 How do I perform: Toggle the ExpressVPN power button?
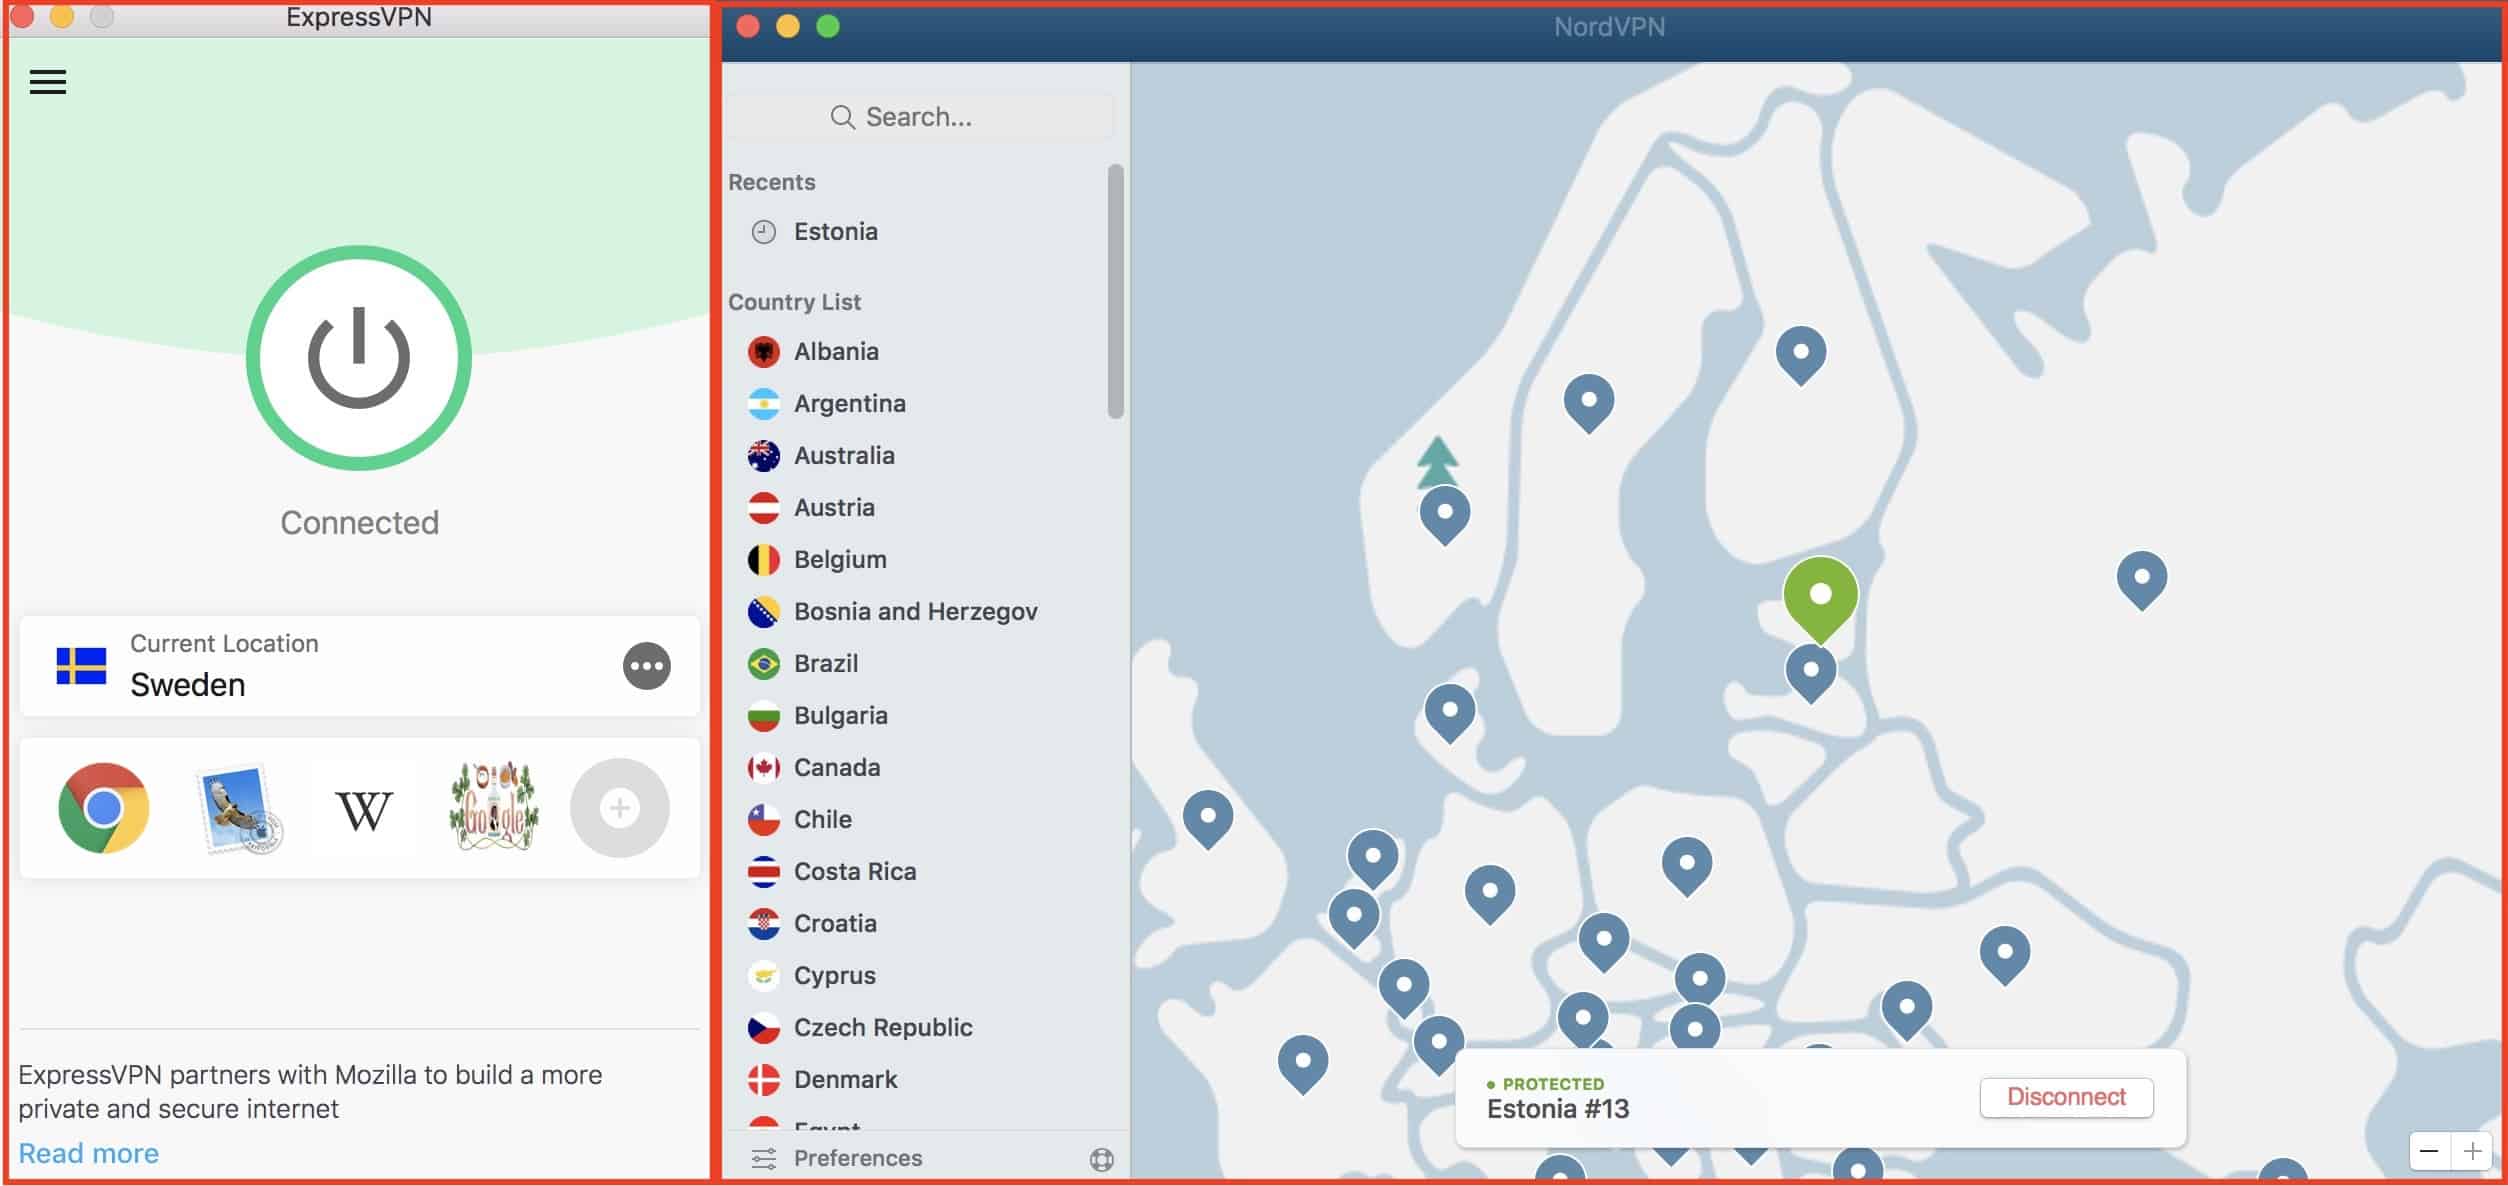(x=359, y=358)
